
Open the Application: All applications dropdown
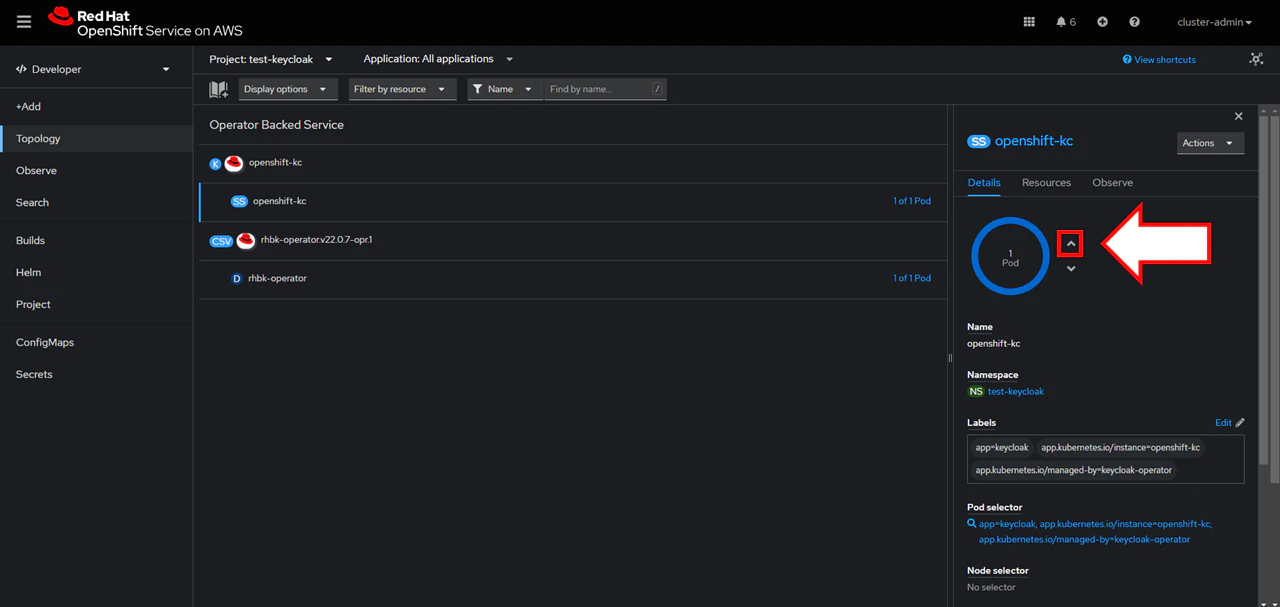pos(438,59)
